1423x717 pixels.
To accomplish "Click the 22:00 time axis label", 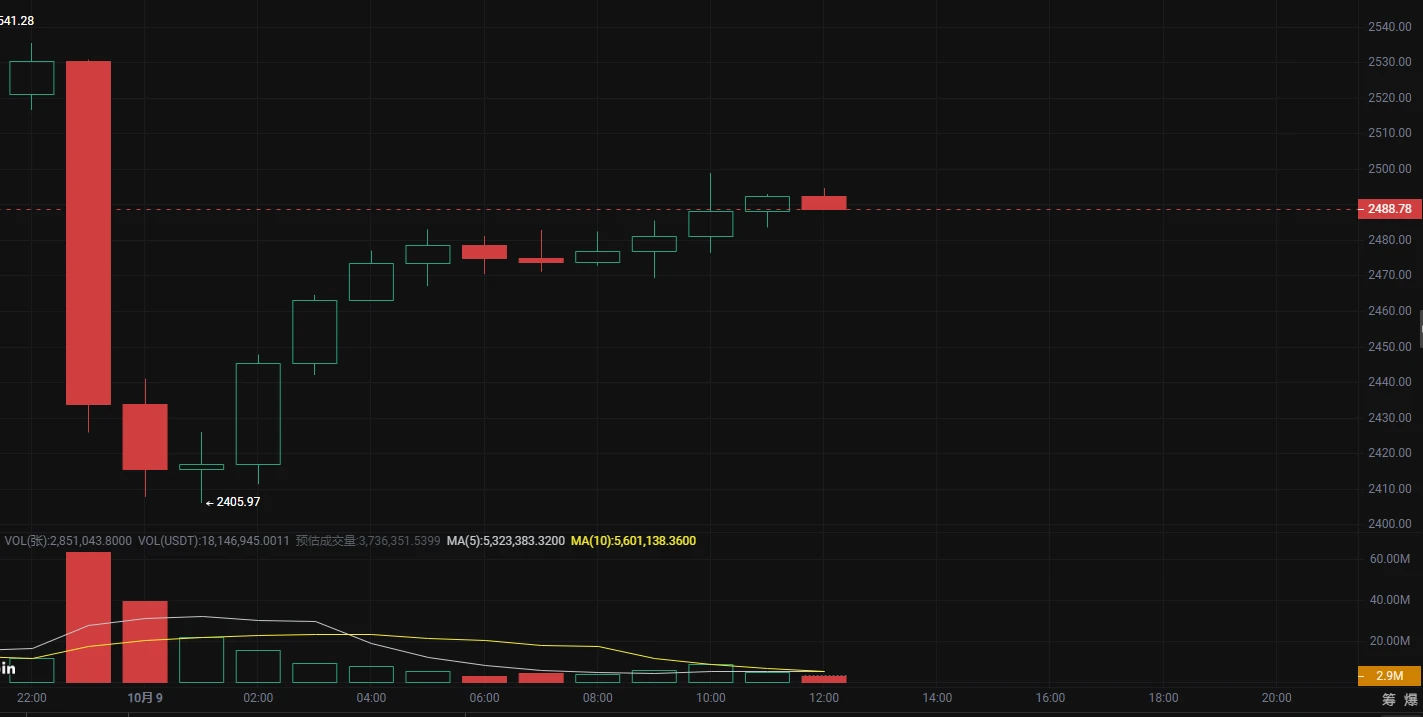I will 32,698.
